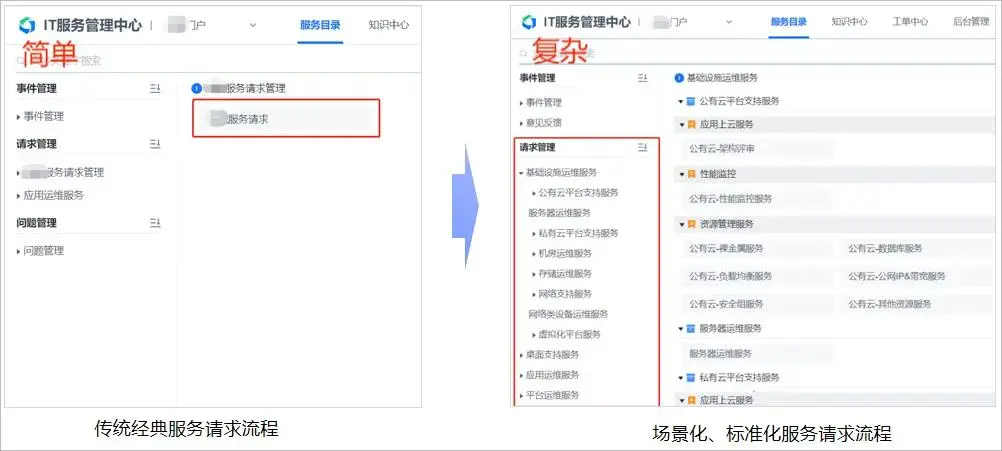The width and height of the screenshot is (1002, 451).
Task: Open the 公有云-安全组服务 service card
Action: 757,304
